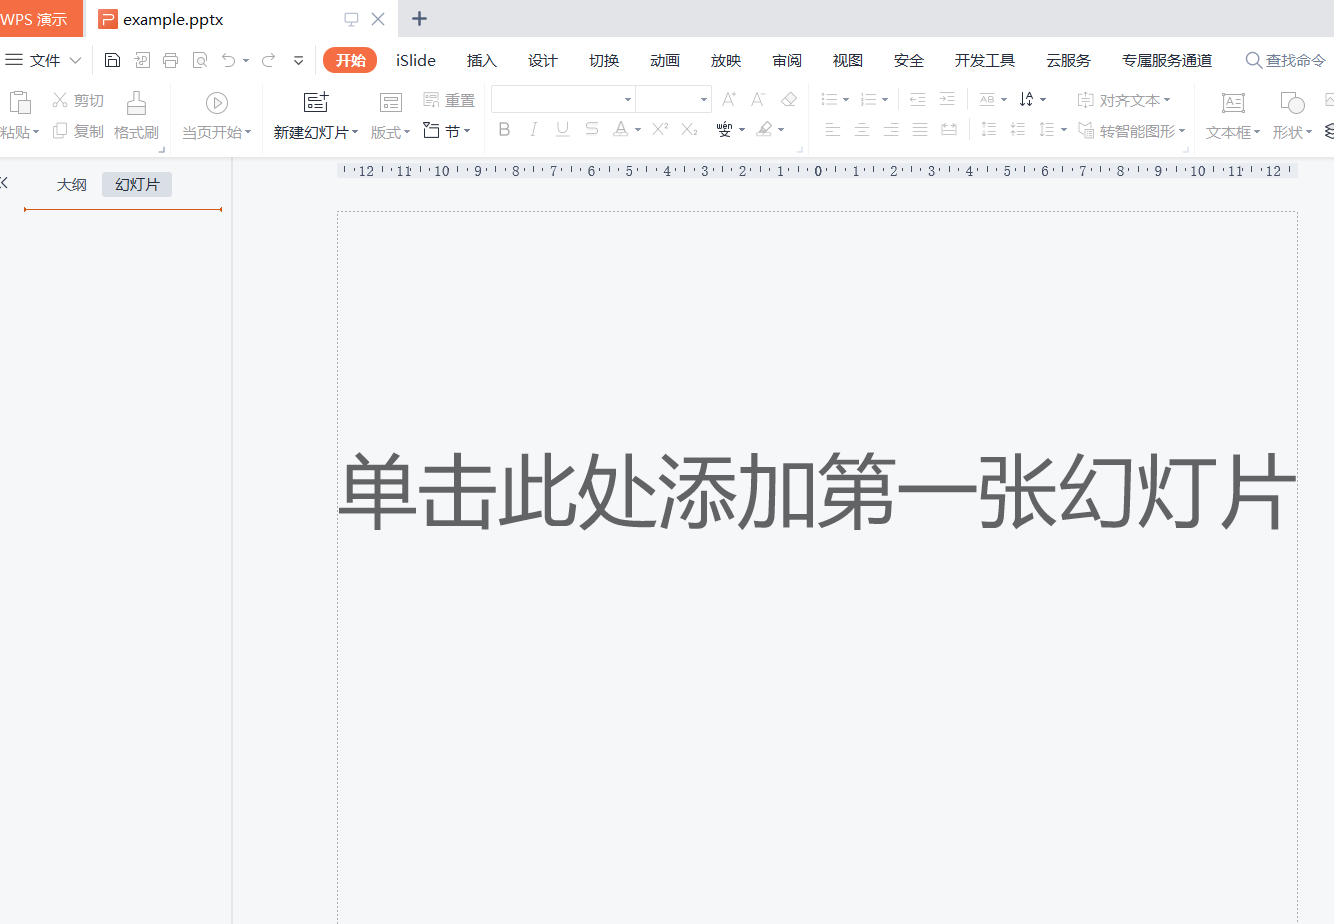Screen dimensions: 1334x924
Task: Decrease the indent level icon
Action: 917,99
